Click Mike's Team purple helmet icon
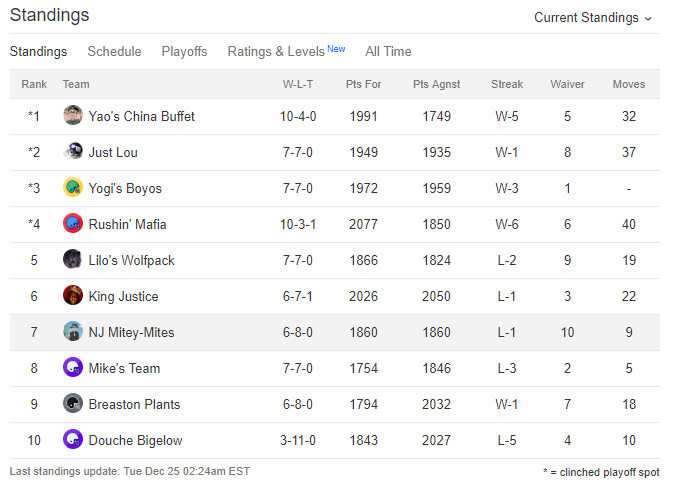Viewport: 676px width, 493px height. click(73, 368)
